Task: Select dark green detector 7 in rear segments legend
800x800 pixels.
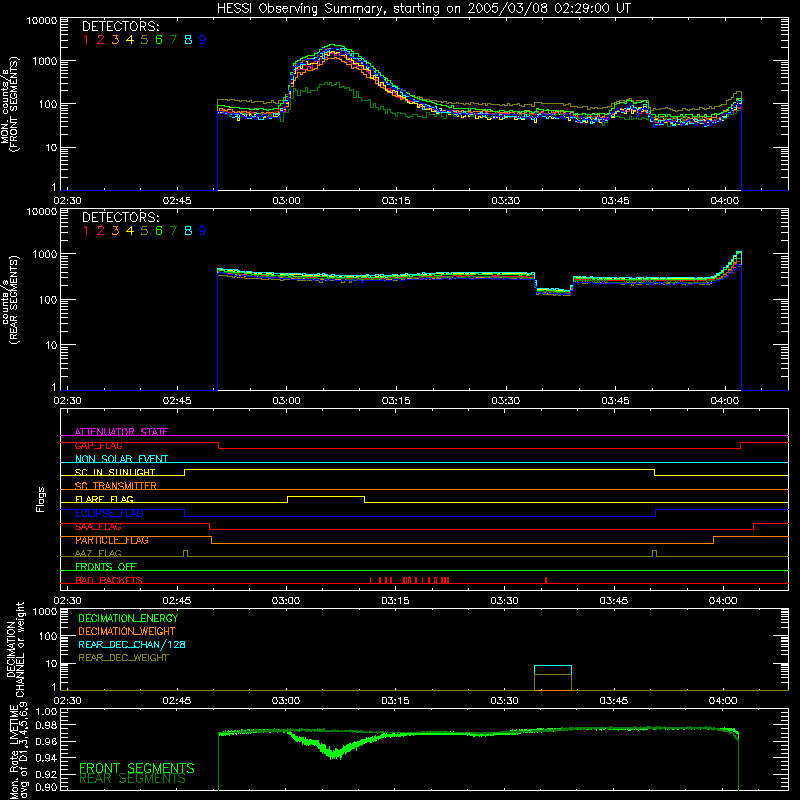Action: 173,231
